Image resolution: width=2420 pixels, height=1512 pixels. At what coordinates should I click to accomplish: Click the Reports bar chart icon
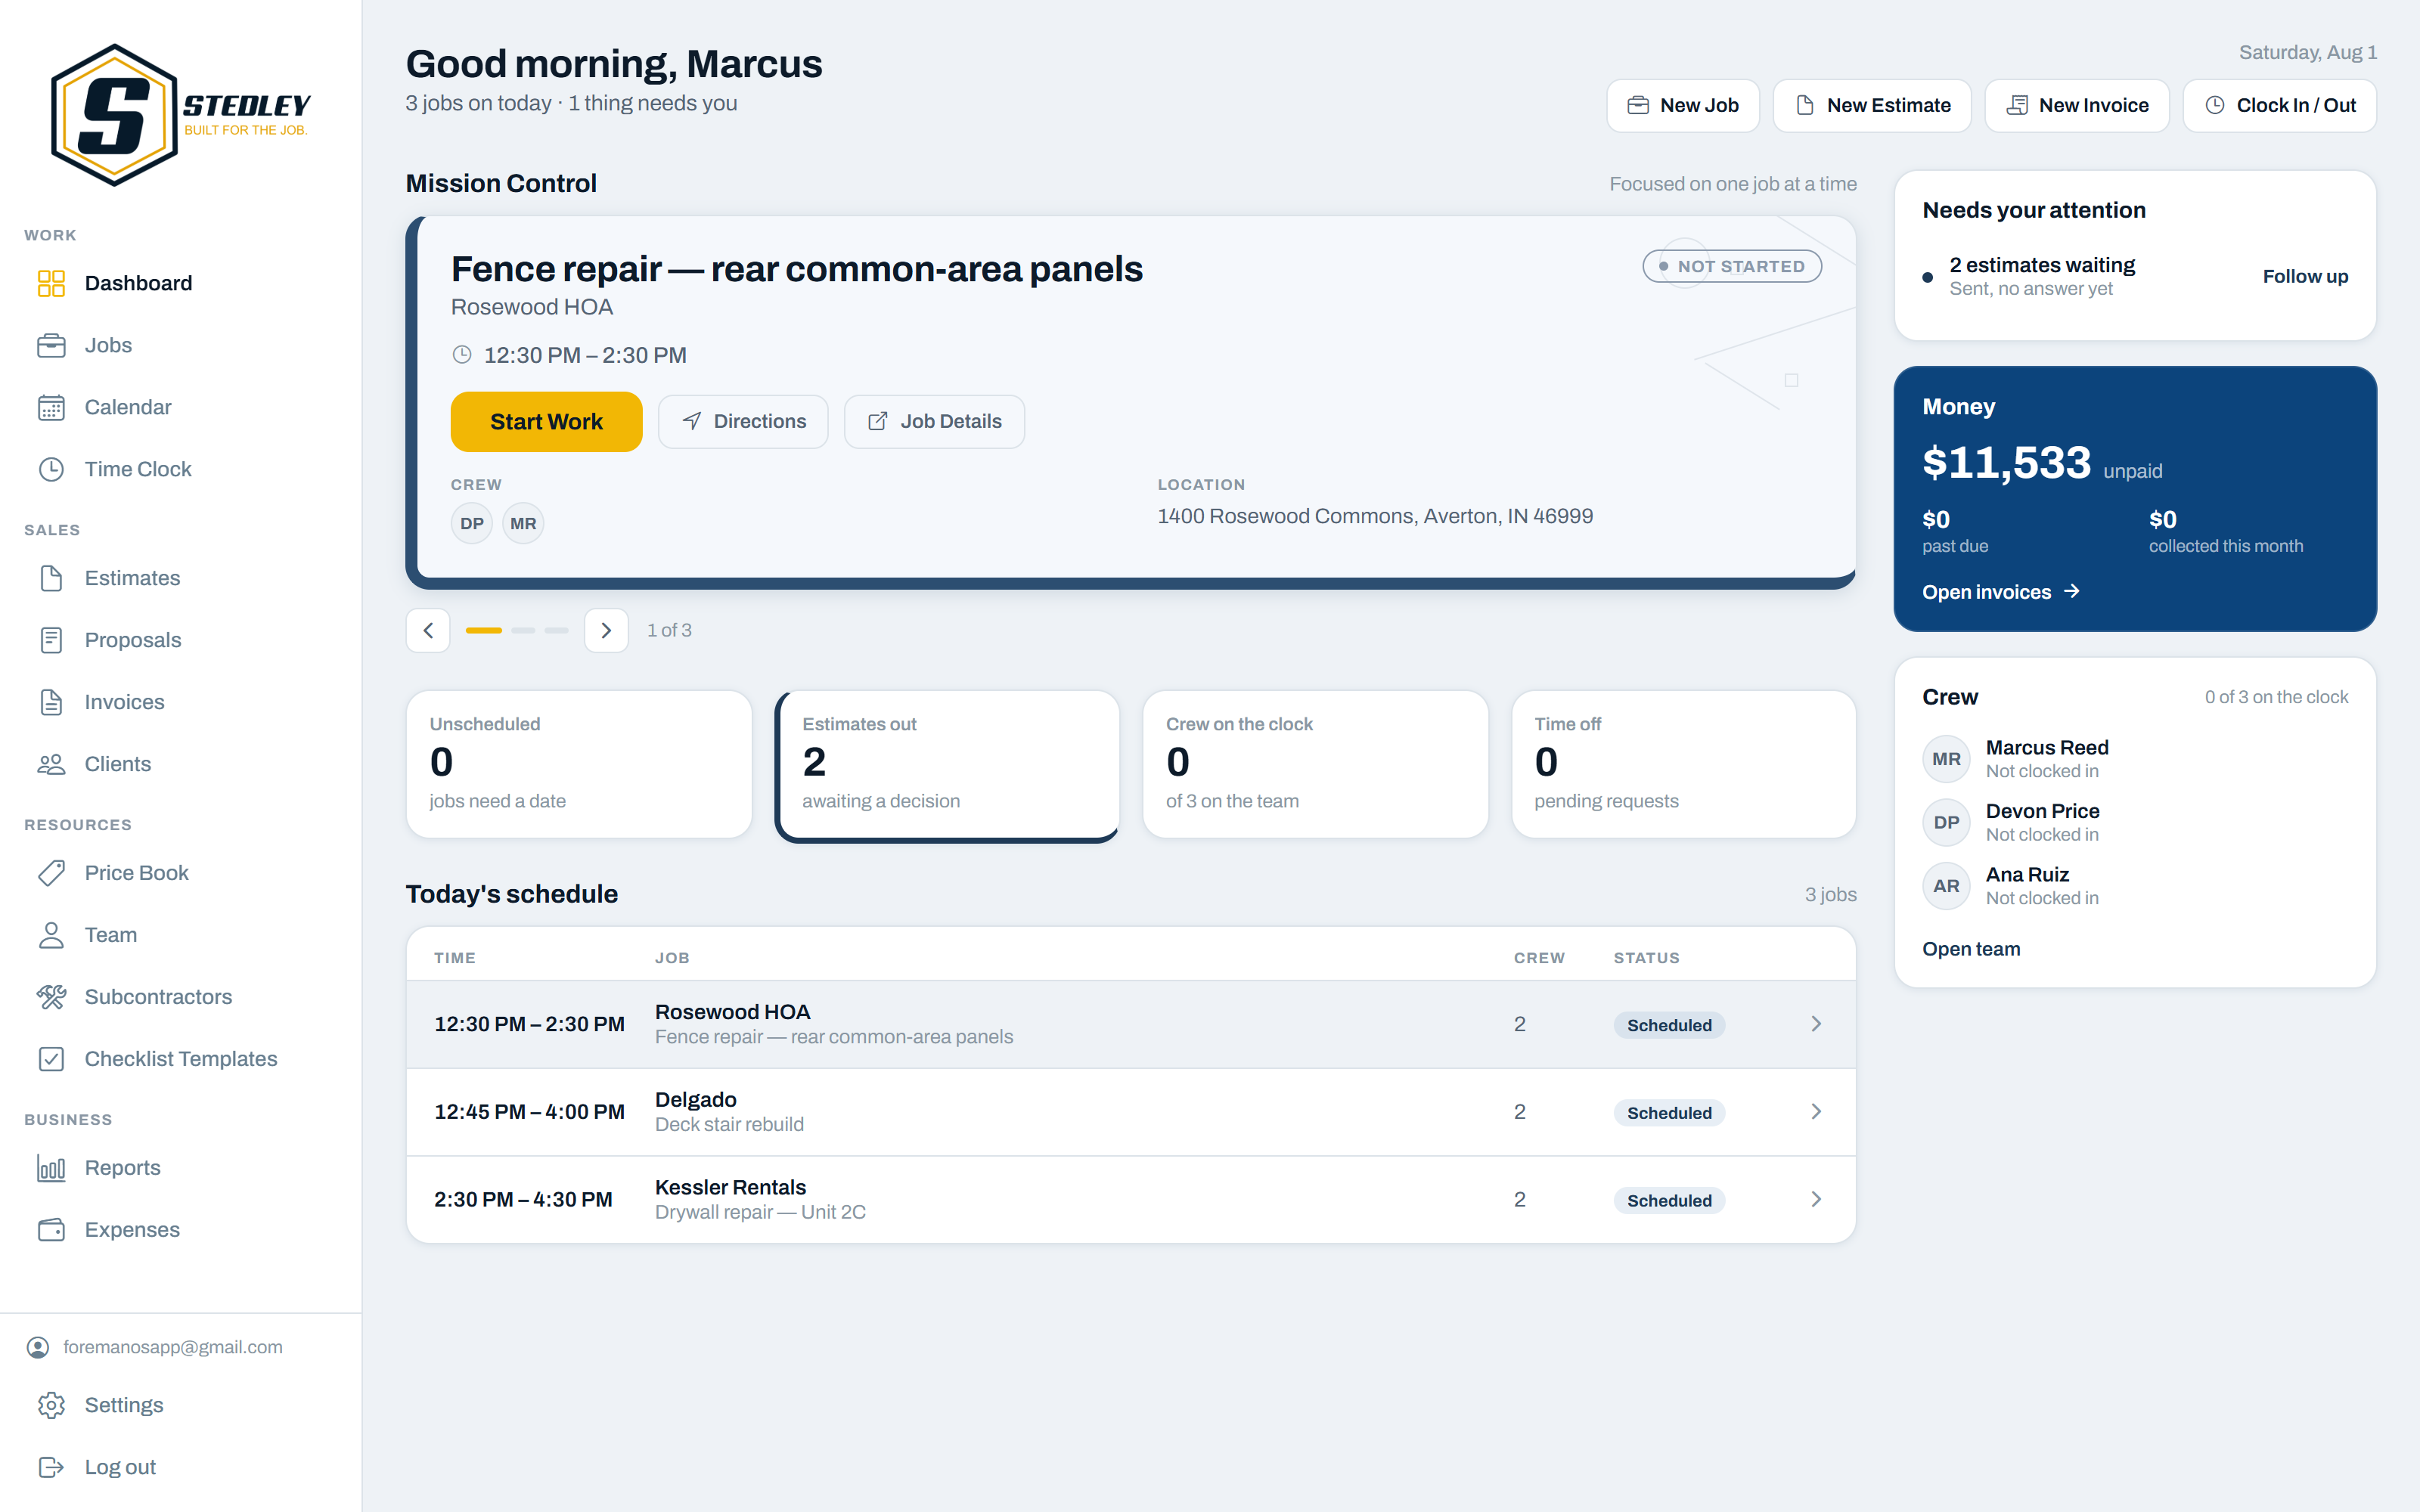(x=51, y=1168)
